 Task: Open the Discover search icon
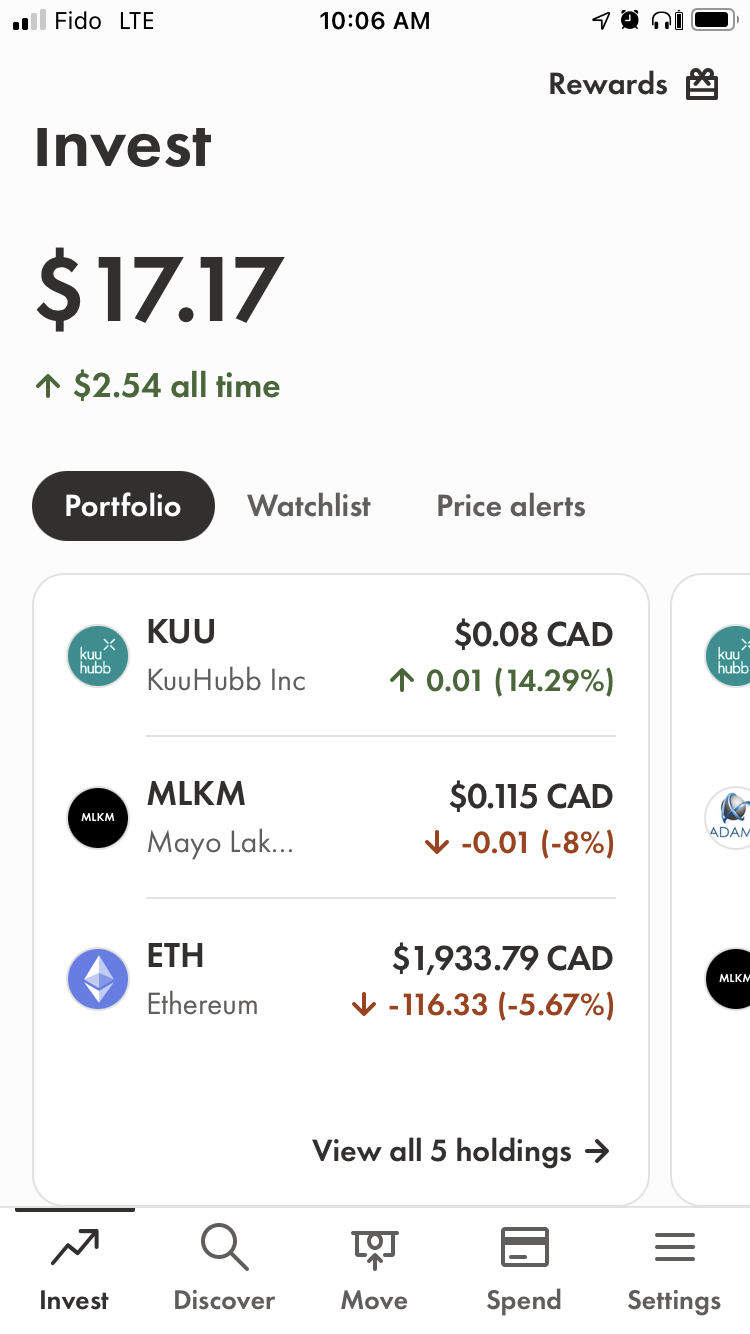[x=224, y=1248]
